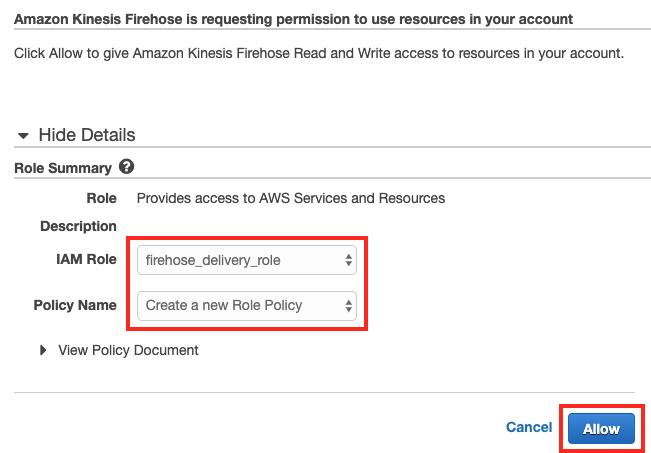Click the IAM Role dropdown up-down arrows

coord(348,260)
